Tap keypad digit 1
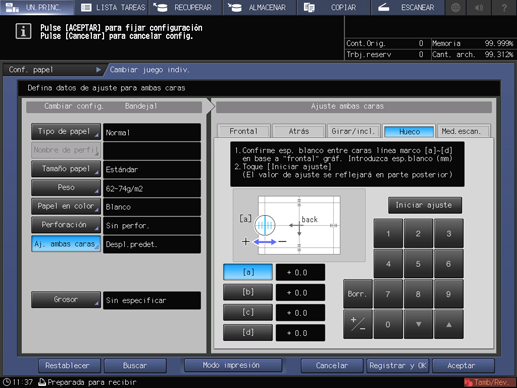517x388 pixels. click(x=388, y=233)
